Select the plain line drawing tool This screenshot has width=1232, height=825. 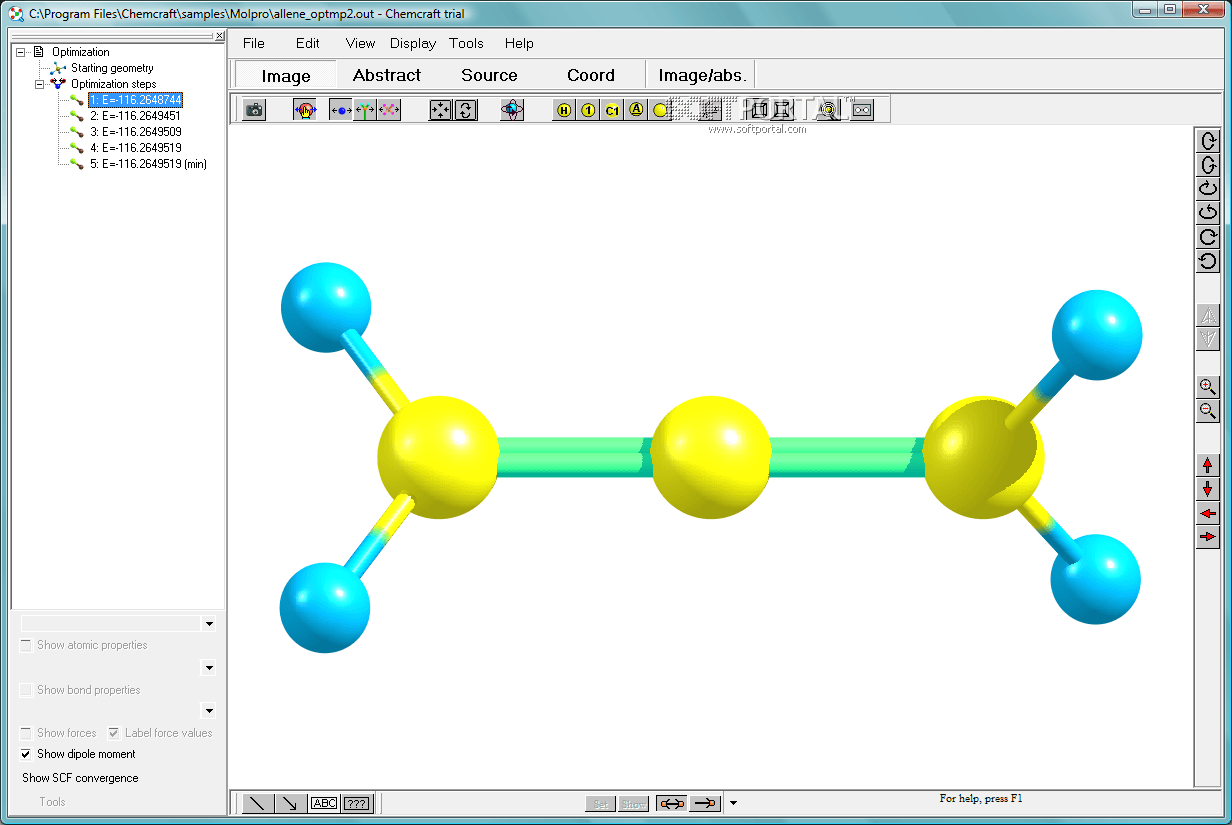[x=258, y=803]
